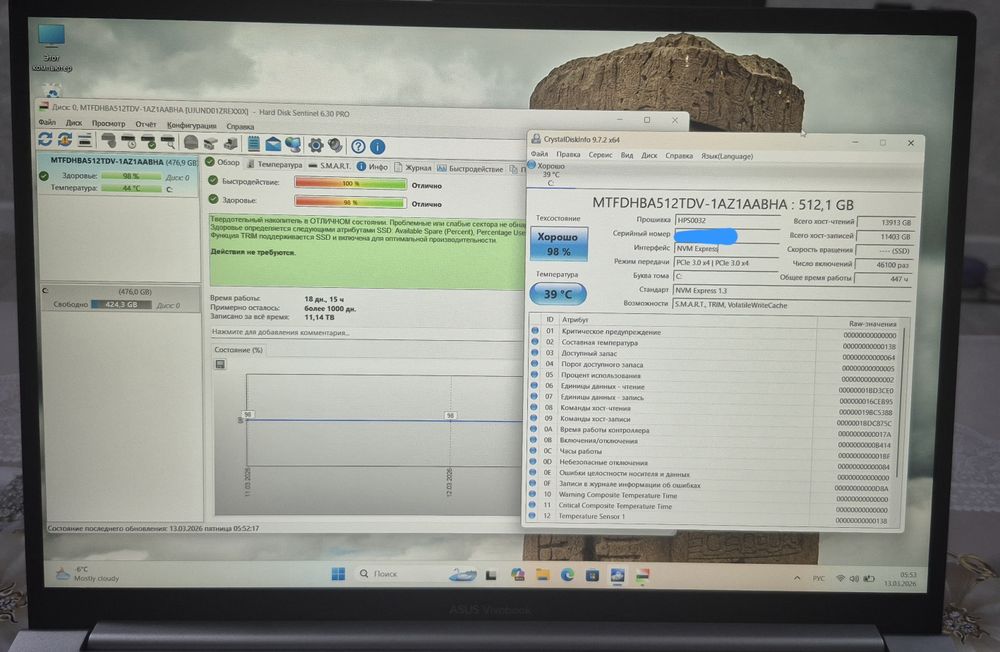Open 'Правка' menu in CrystalDiskInfo
This screenshot has height=652, width=1000.
click(x=568, y=154)
